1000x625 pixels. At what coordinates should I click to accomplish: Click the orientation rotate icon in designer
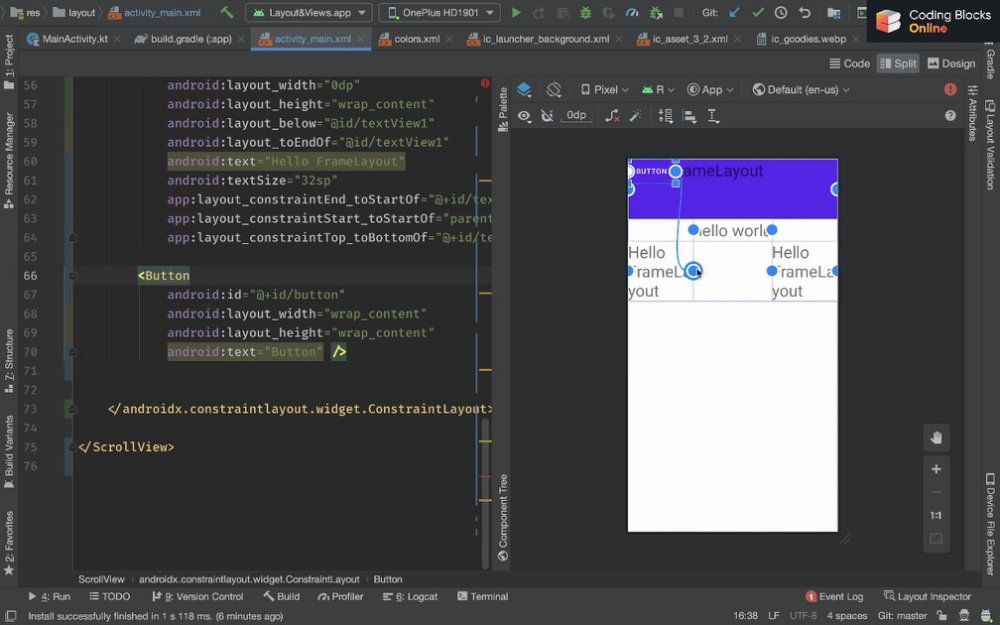click(554, 89)
